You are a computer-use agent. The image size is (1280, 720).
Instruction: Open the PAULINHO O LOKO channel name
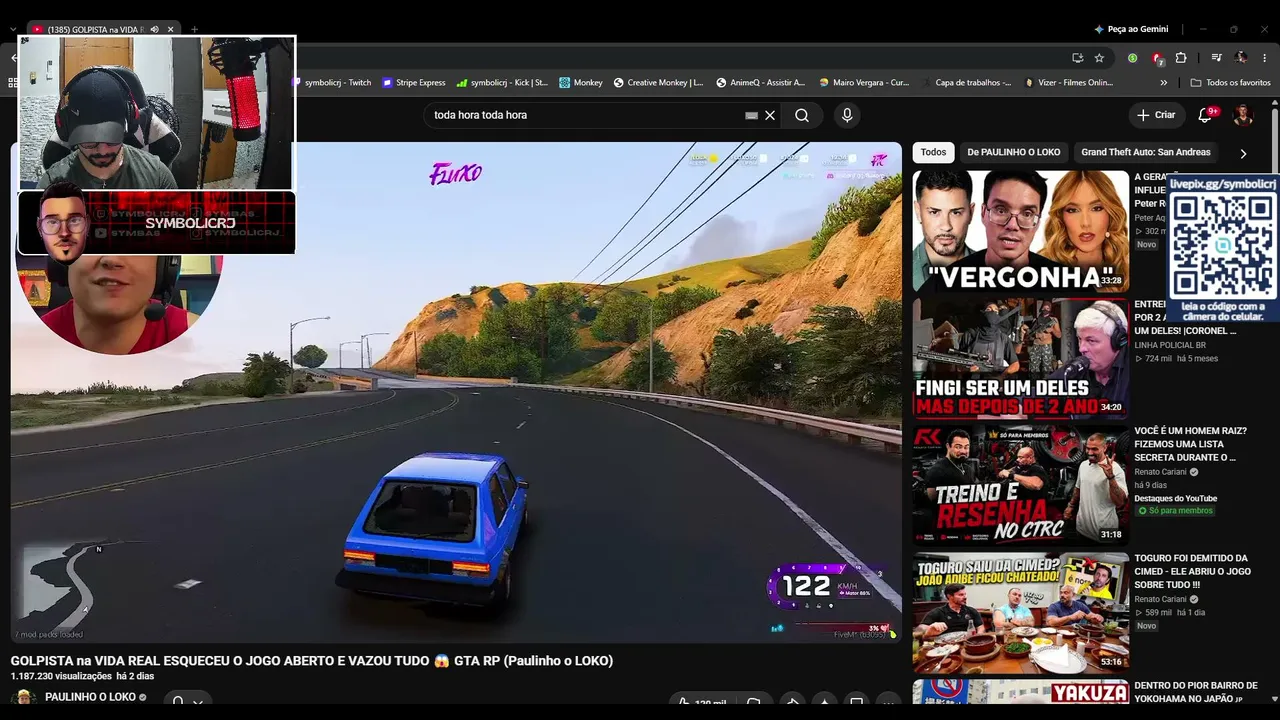[x=90, y=697]
